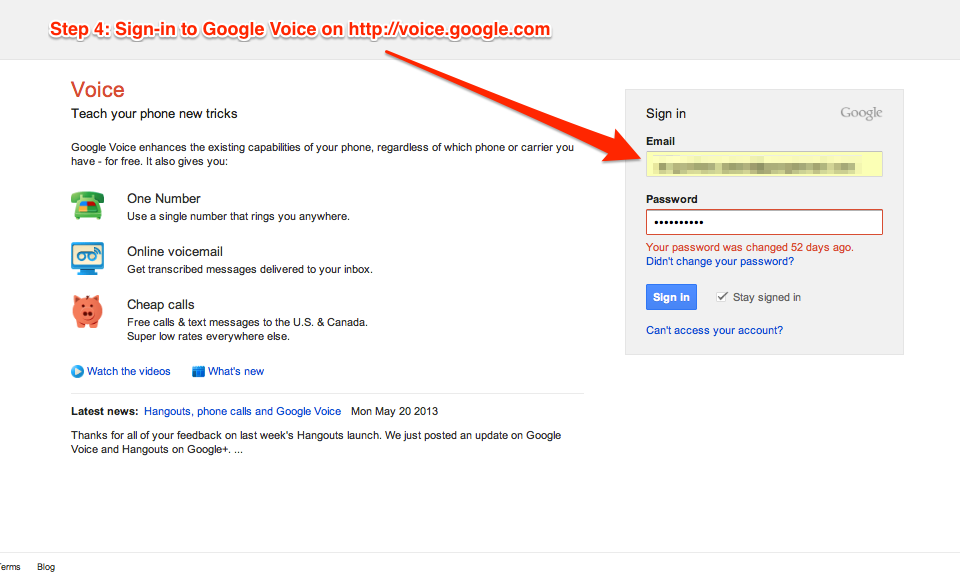Viewport: 960px width, 580px height.
Task: Open the Didn't change your password link
Action: [720, 262]
